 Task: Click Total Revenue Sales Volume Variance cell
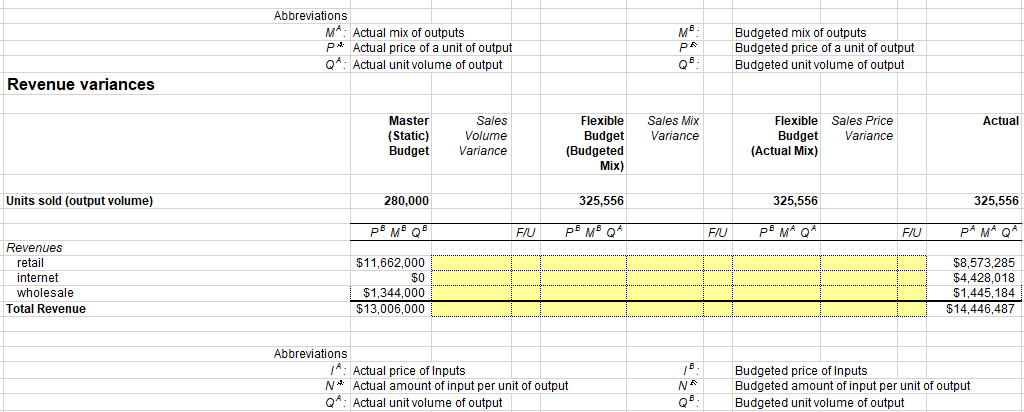(x=471, y=309)
